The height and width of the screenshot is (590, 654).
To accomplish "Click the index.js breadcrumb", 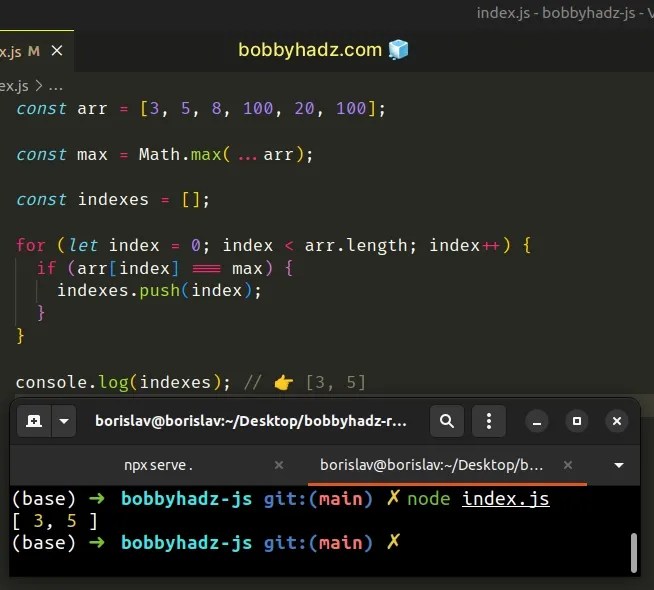I will click(x=15, y=86).
